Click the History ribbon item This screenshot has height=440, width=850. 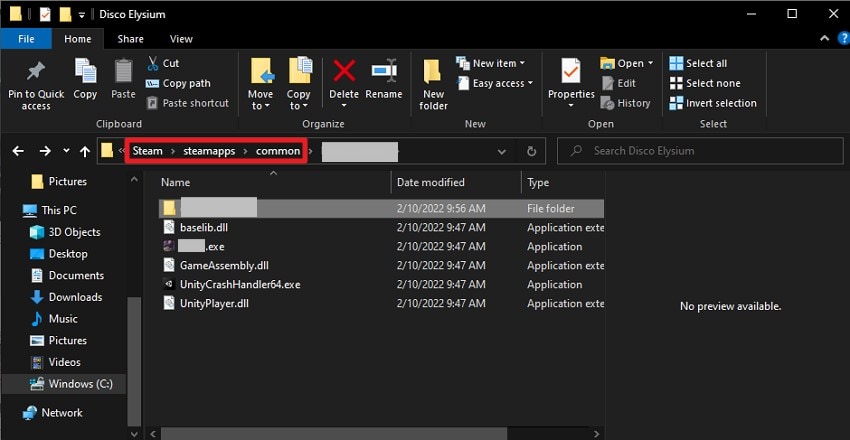coord(626,103)
